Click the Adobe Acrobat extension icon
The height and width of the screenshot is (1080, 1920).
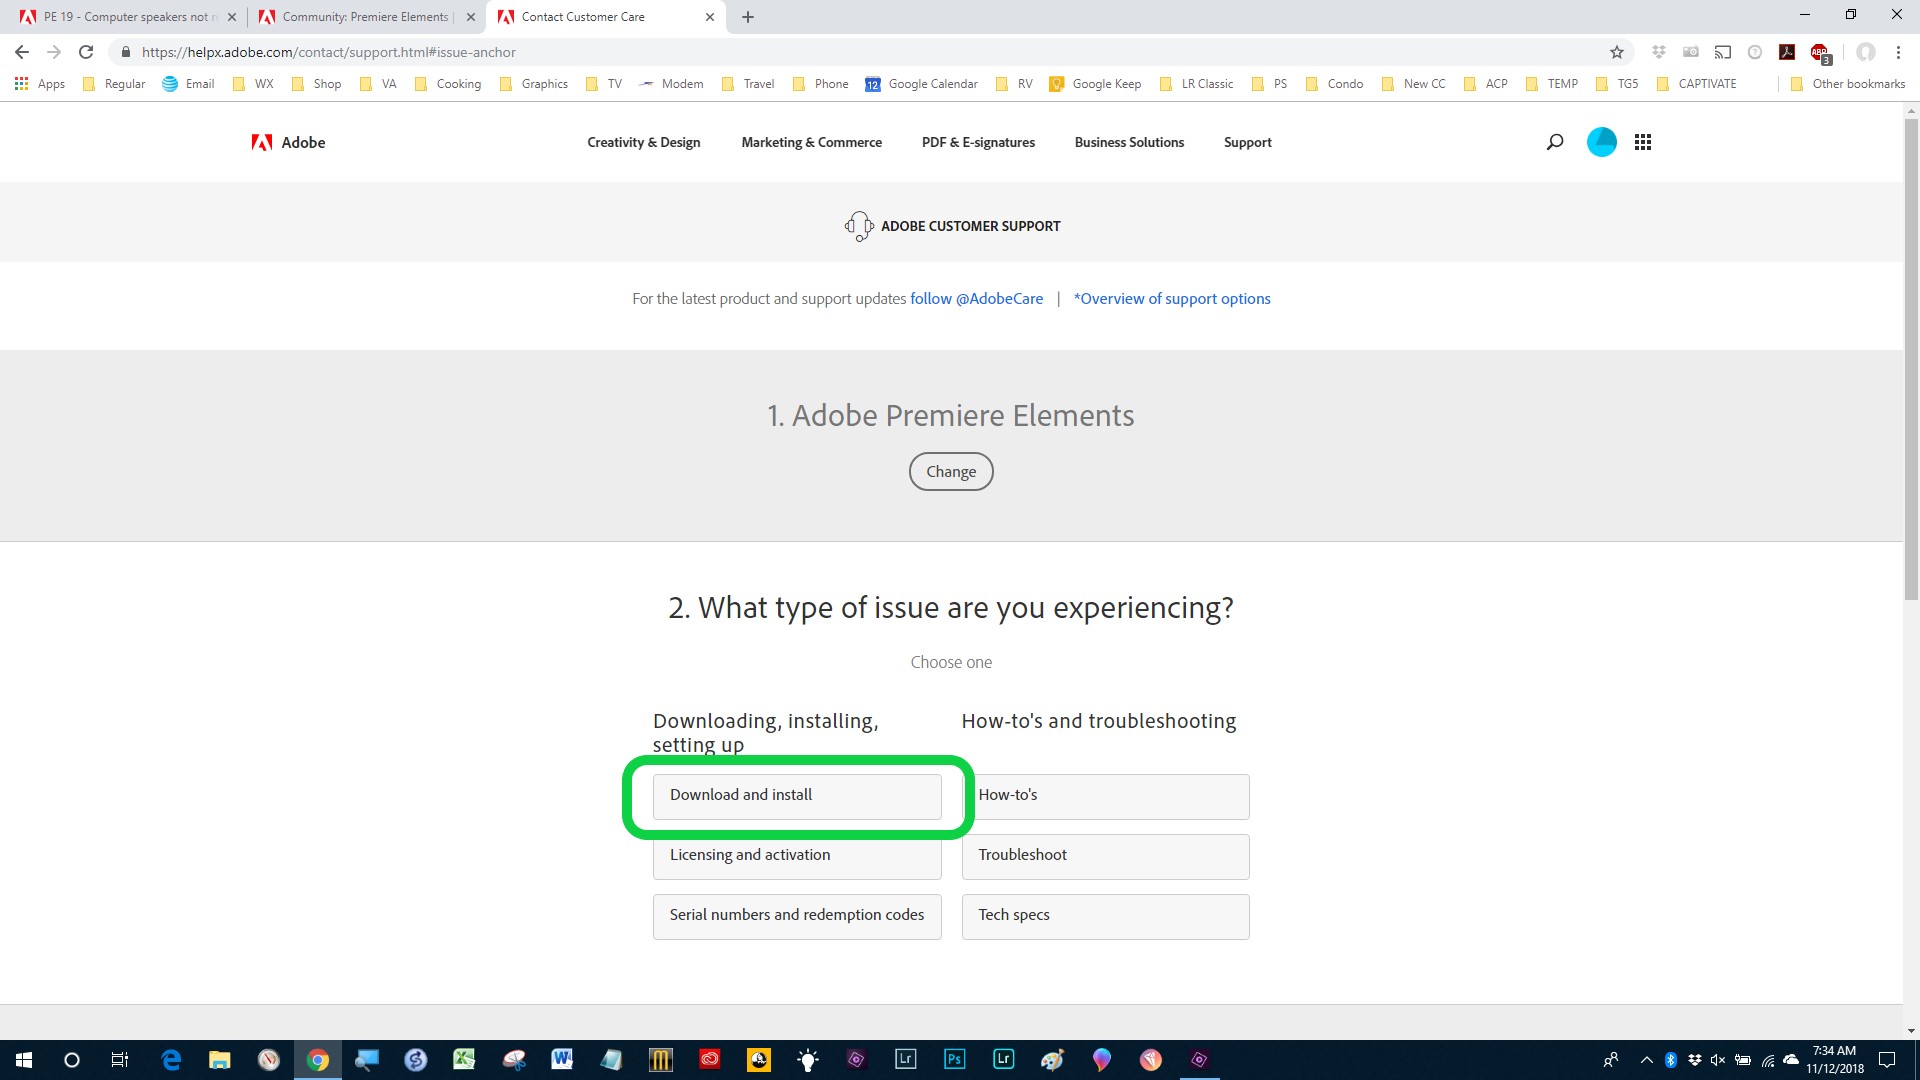pyautogui.click(x=1787, y=52)
